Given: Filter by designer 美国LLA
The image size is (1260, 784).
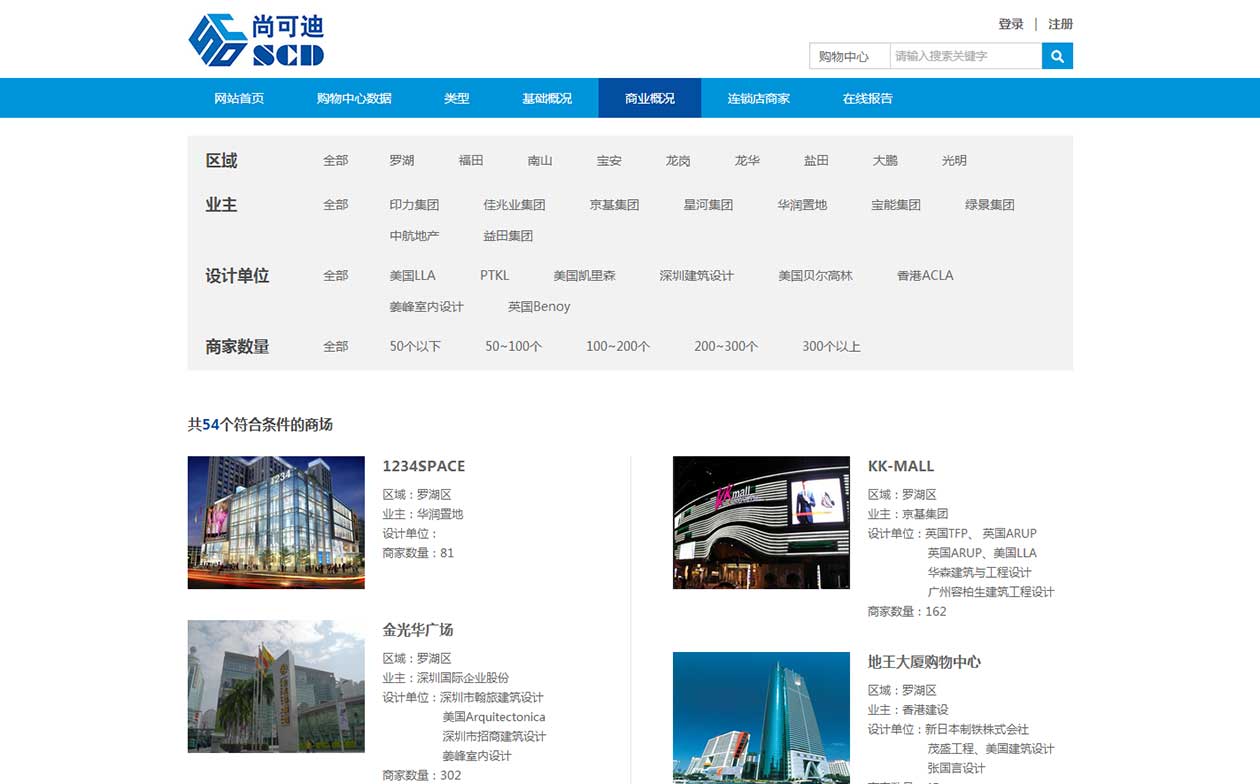Looking at the screenshot, I should click(412, 275).
